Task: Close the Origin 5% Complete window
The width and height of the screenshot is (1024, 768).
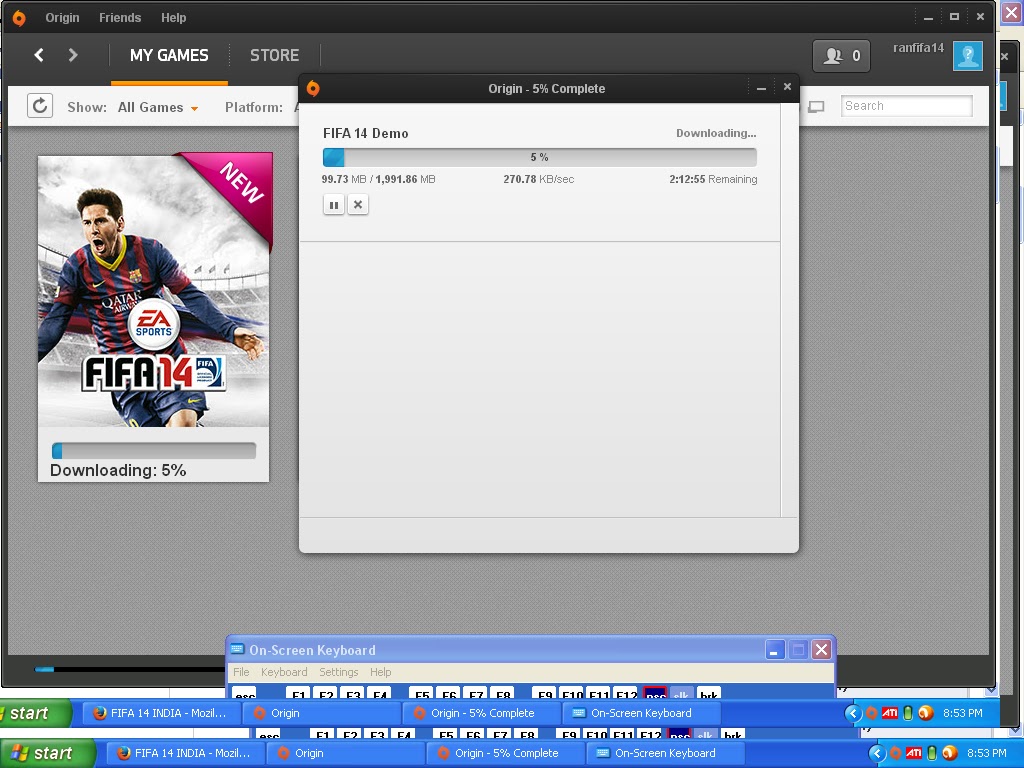Action: click(x=787, y=87)
